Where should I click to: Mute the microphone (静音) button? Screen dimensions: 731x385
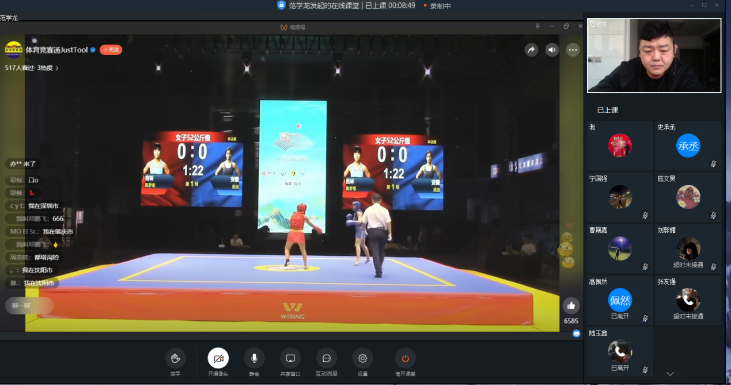pyautogui.click(x=254, y=358)
